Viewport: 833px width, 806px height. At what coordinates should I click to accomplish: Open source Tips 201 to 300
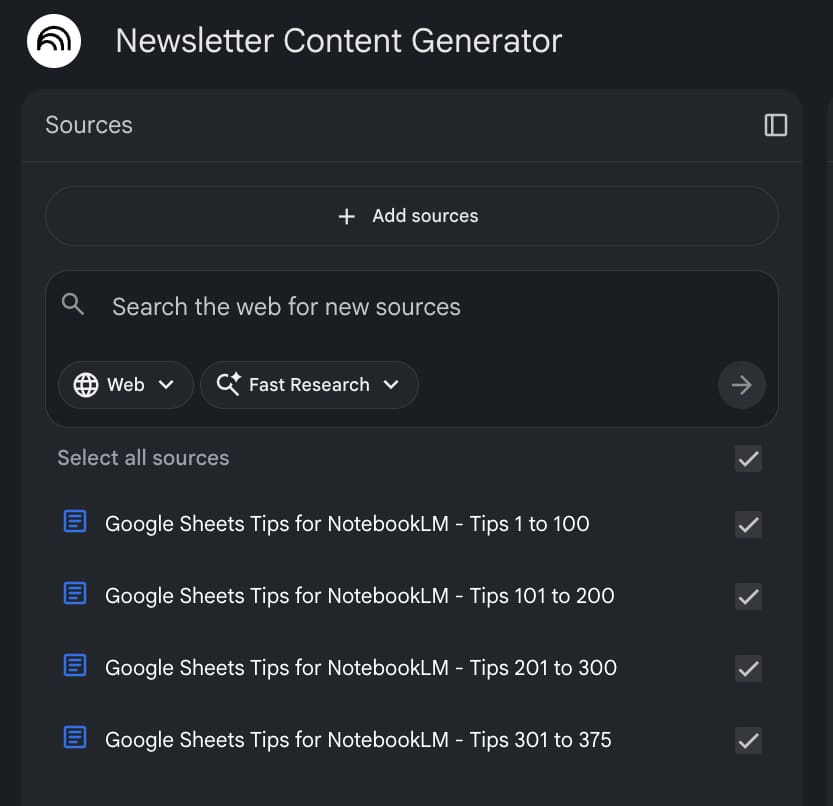[360, 668]
